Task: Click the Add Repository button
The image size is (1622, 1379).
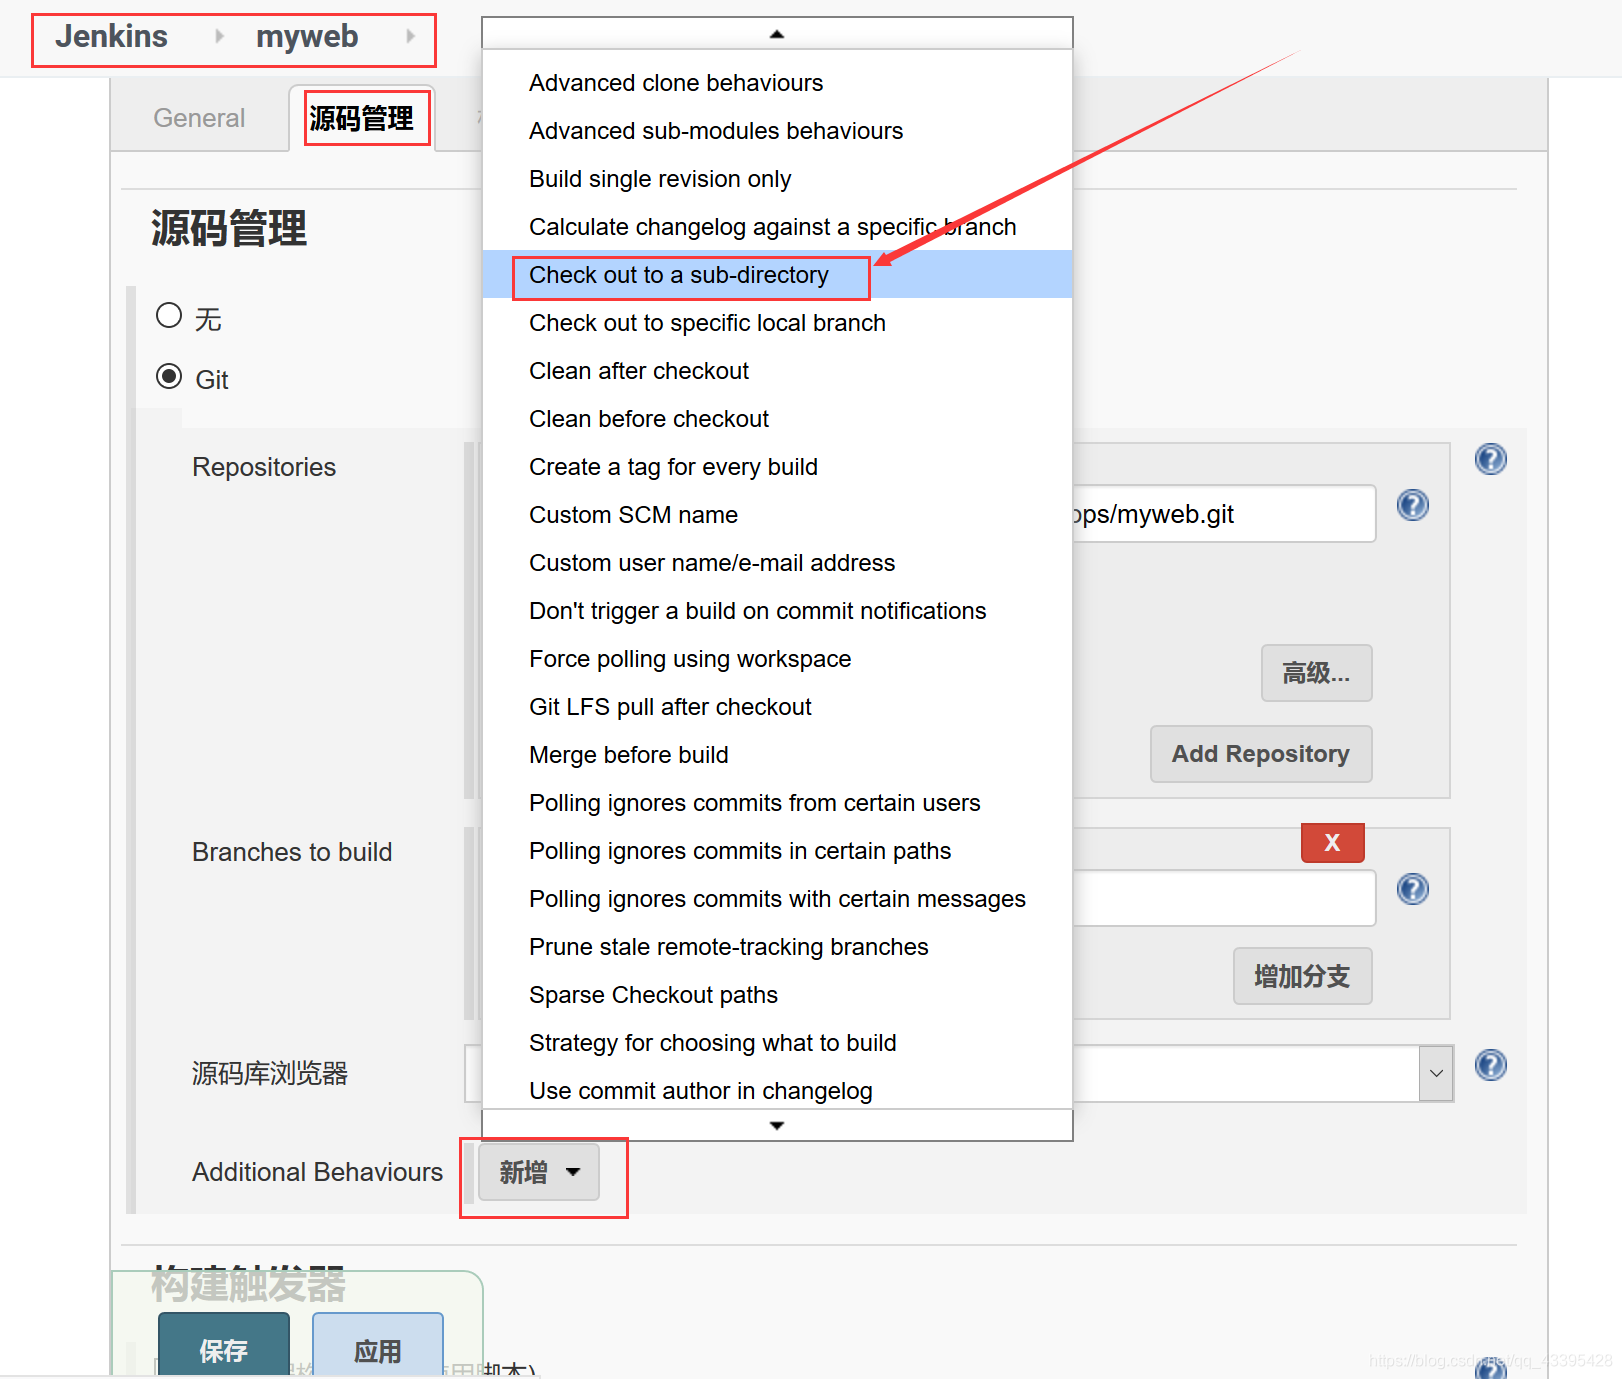Action: click(1260, 754)
